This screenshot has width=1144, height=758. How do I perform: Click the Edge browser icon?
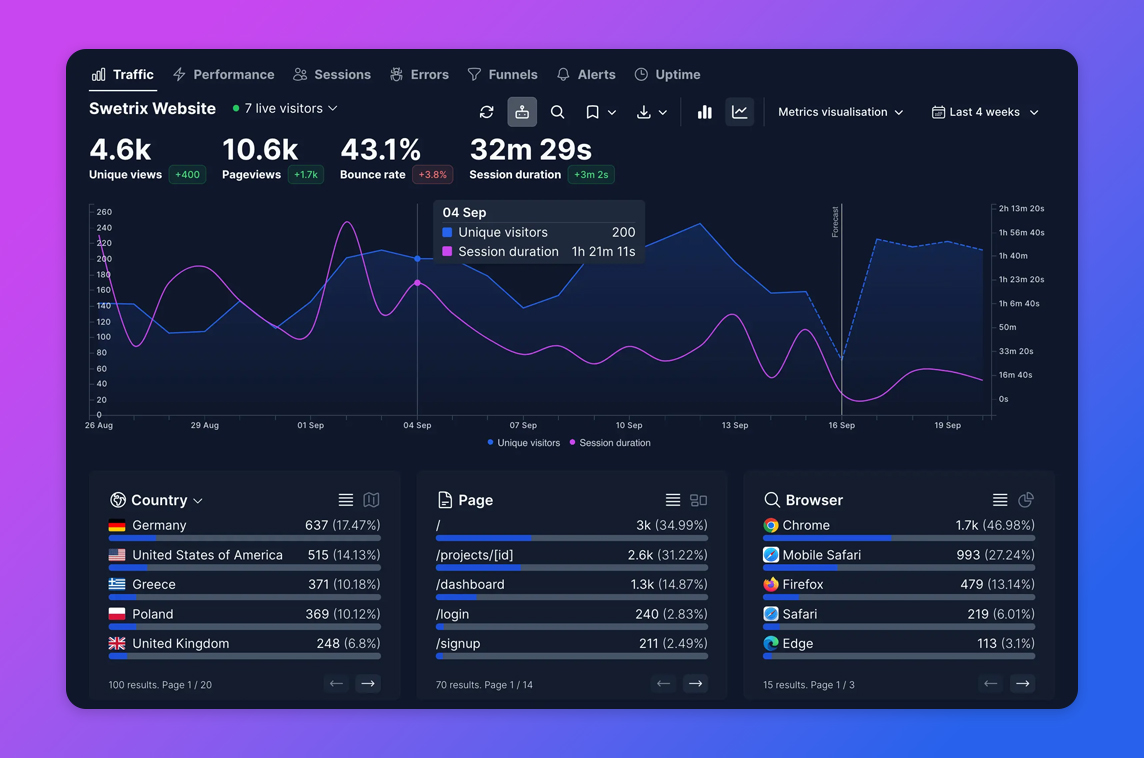pyautogui.click(x=771, y=643)
